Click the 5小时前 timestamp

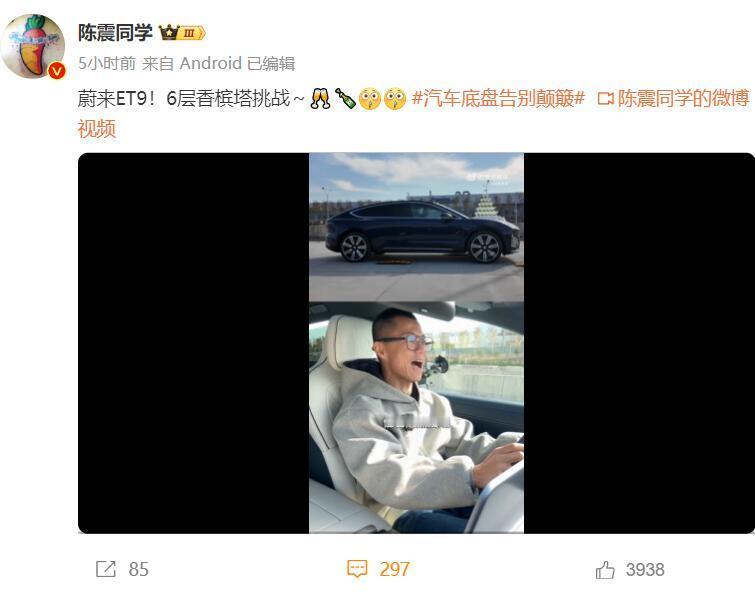[107, 63]
